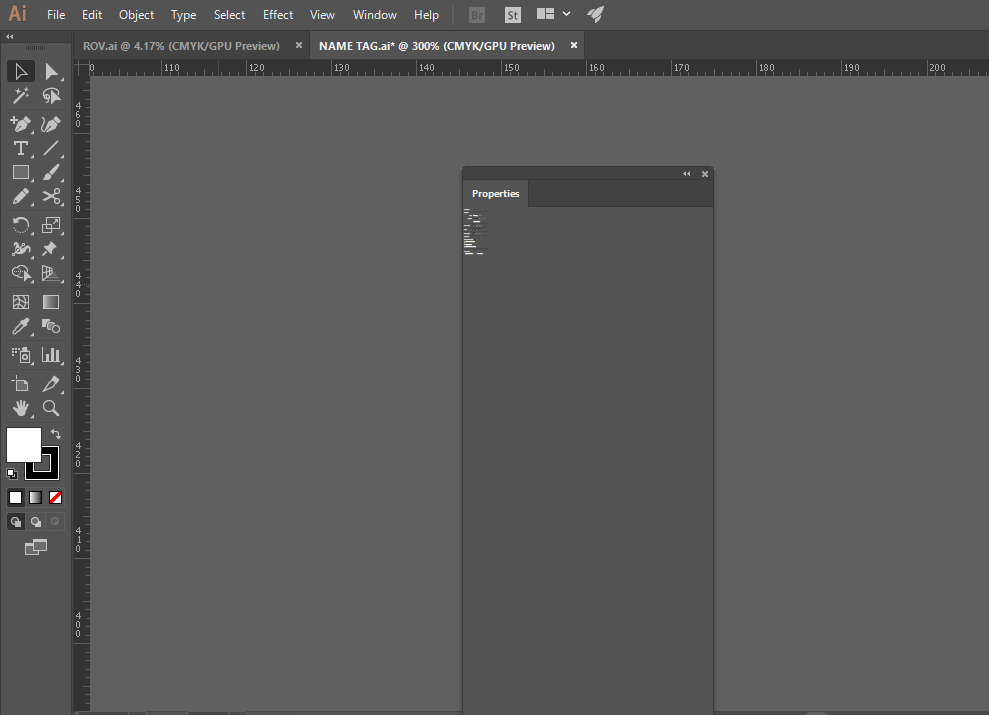Viewport: 989px width, 715px height.
Task: Select the Zoom tool
Action: pos(52,408)
